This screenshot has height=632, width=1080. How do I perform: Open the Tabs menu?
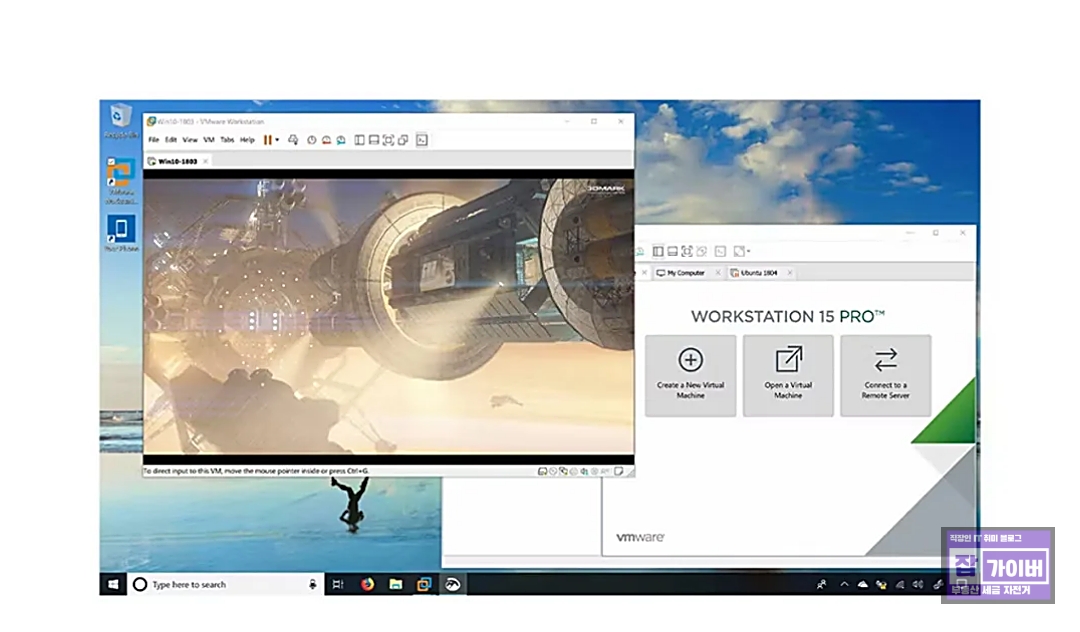(227, 140)
